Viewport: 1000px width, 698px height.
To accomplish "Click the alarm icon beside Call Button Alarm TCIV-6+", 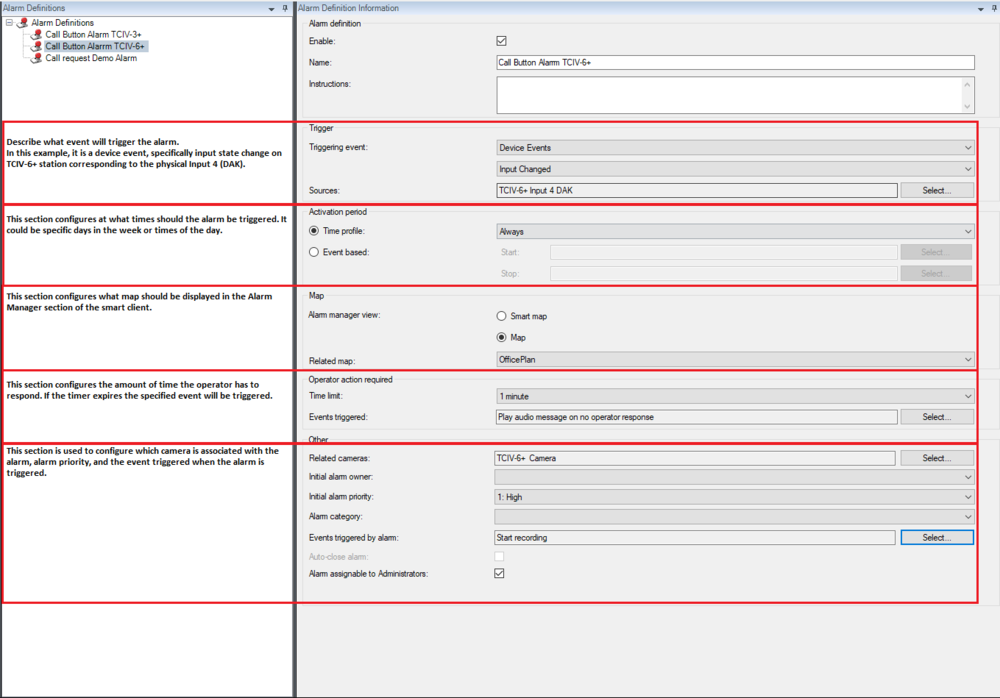I will coord(37,46).
